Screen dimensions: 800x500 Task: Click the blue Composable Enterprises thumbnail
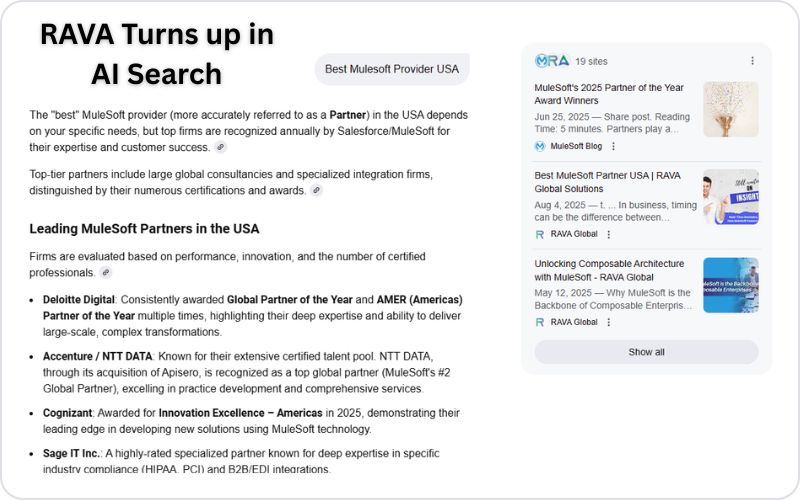click(x=730, y=285)
